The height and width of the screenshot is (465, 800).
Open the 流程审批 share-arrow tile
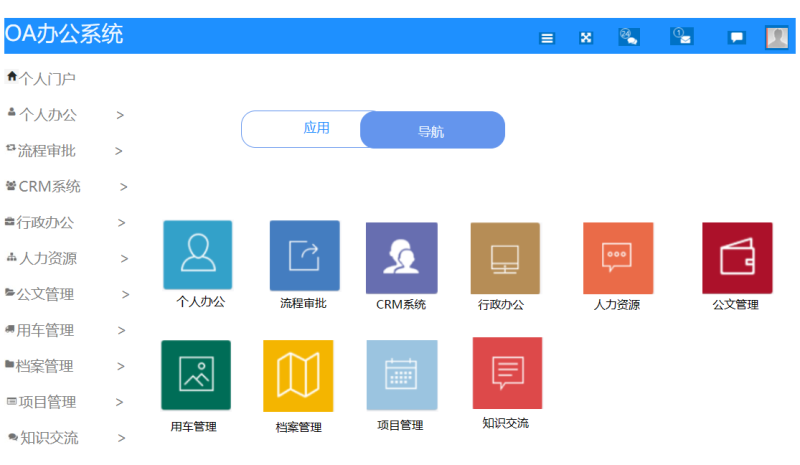[x=304, y=255]
